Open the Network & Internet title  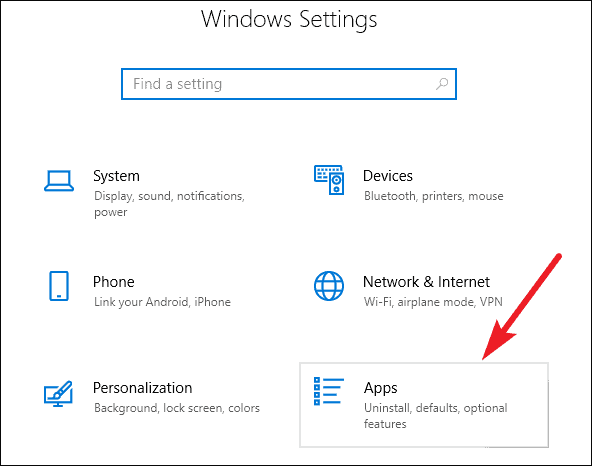click(x=426, y=282)
